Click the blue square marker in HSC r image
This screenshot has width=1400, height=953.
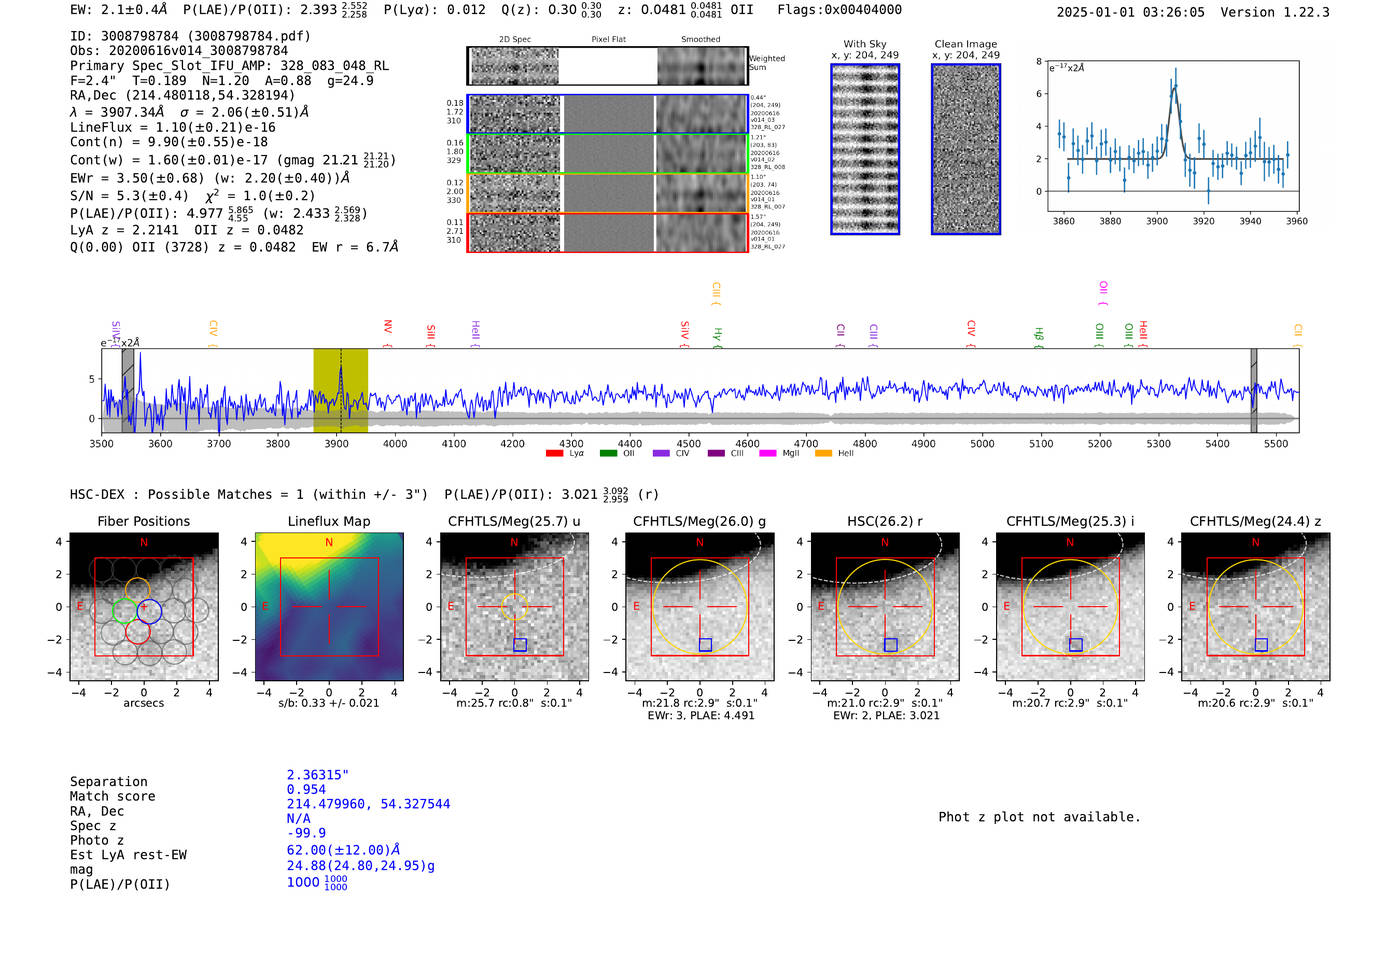[x=891, y=645]
